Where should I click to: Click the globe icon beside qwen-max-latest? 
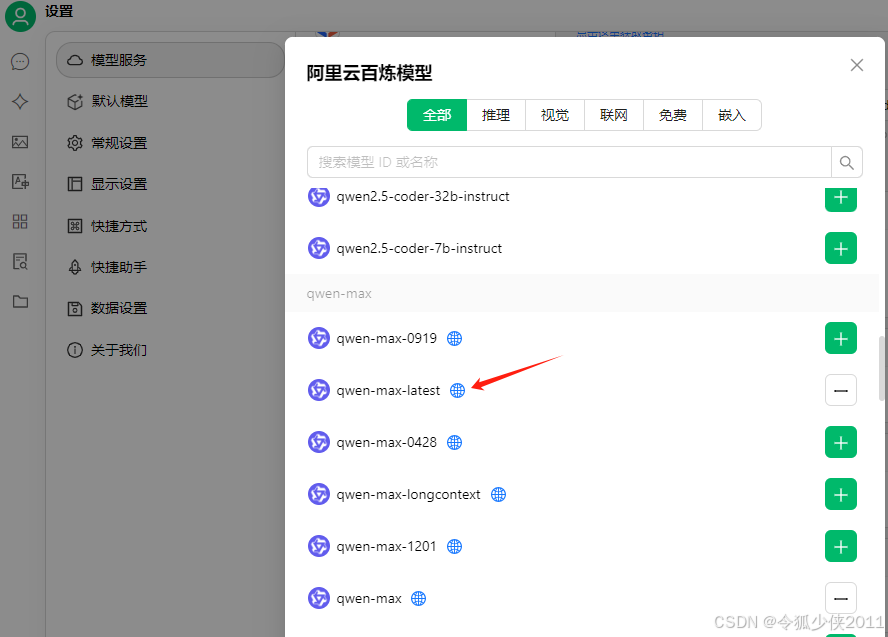457,391
